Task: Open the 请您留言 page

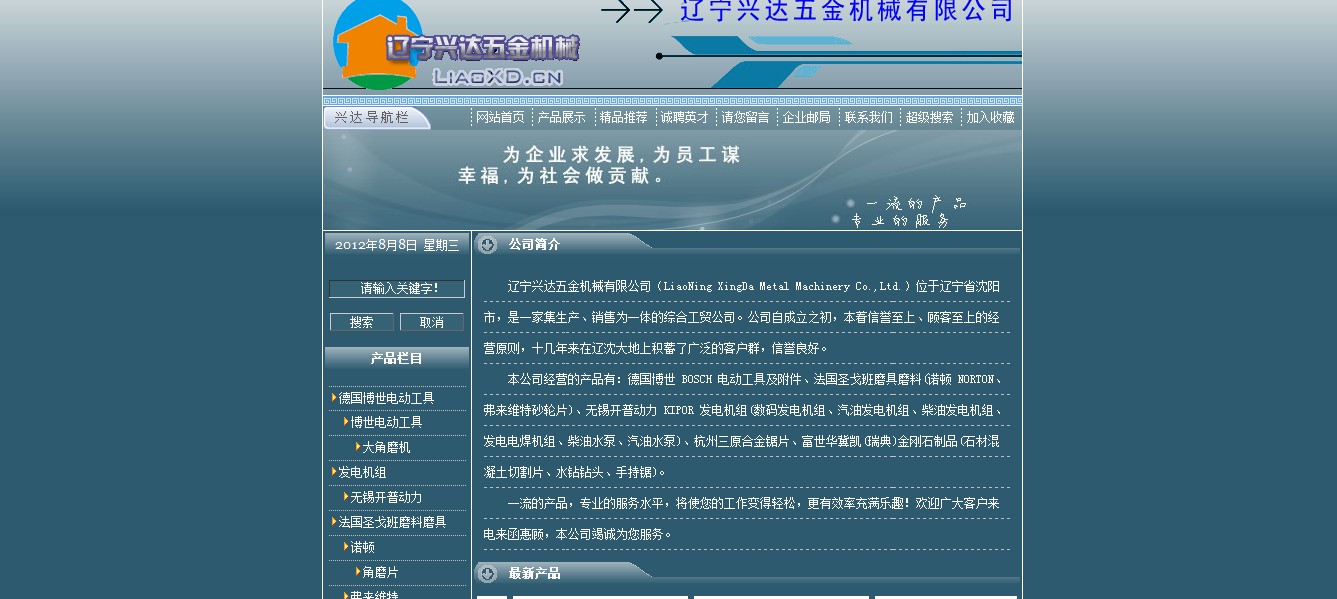Action: (746, 118)
